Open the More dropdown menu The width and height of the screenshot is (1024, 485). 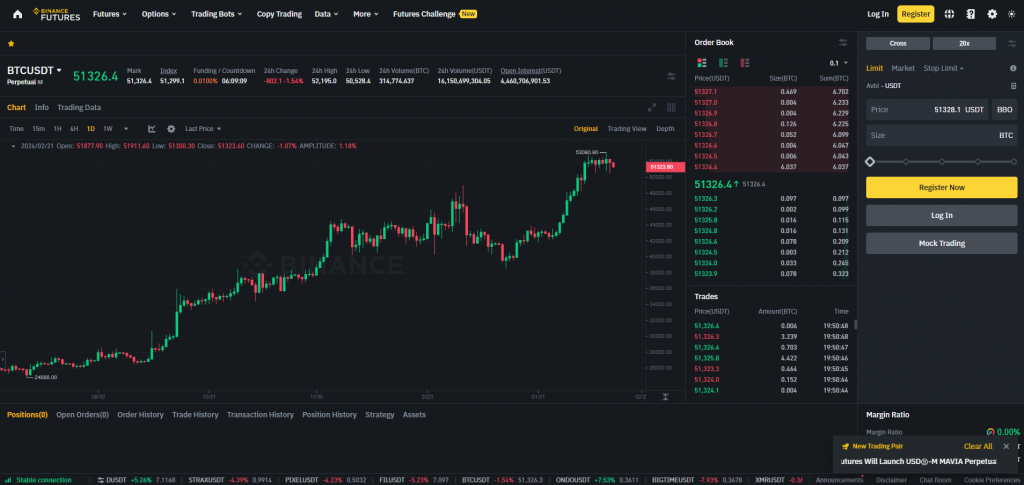point(366,14)
